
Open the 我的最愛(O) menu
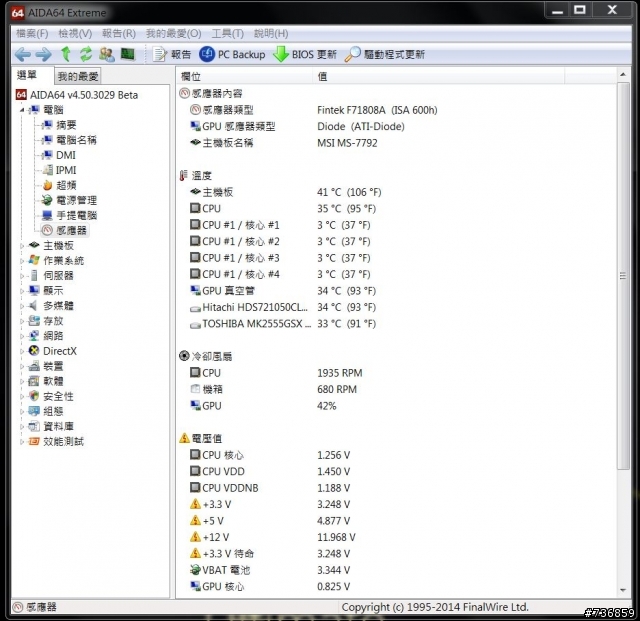(173, 33)
